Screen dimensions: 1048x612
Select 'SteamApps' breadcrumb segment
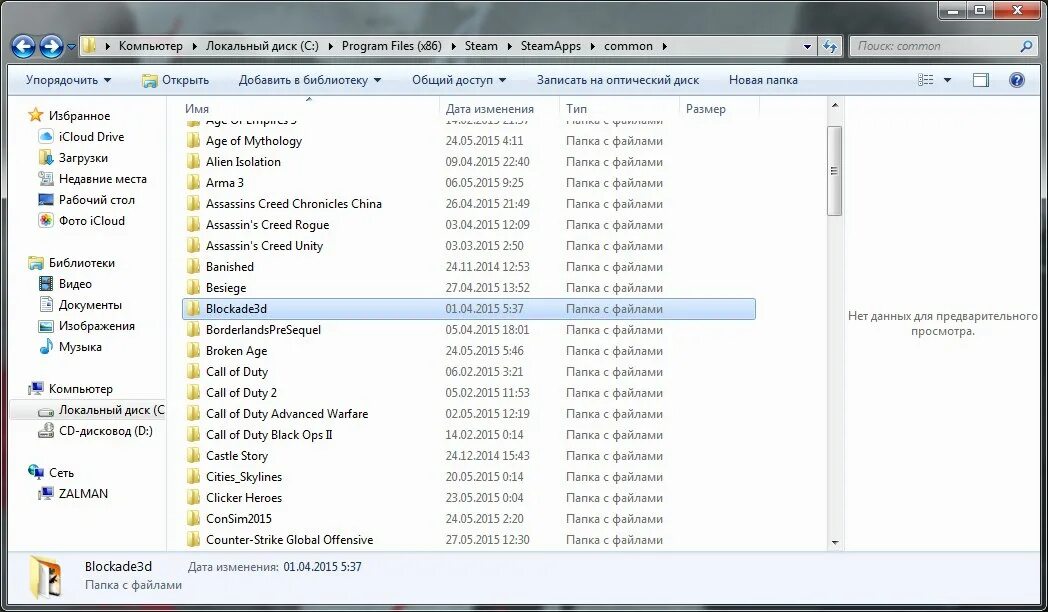tap(551, 46)
